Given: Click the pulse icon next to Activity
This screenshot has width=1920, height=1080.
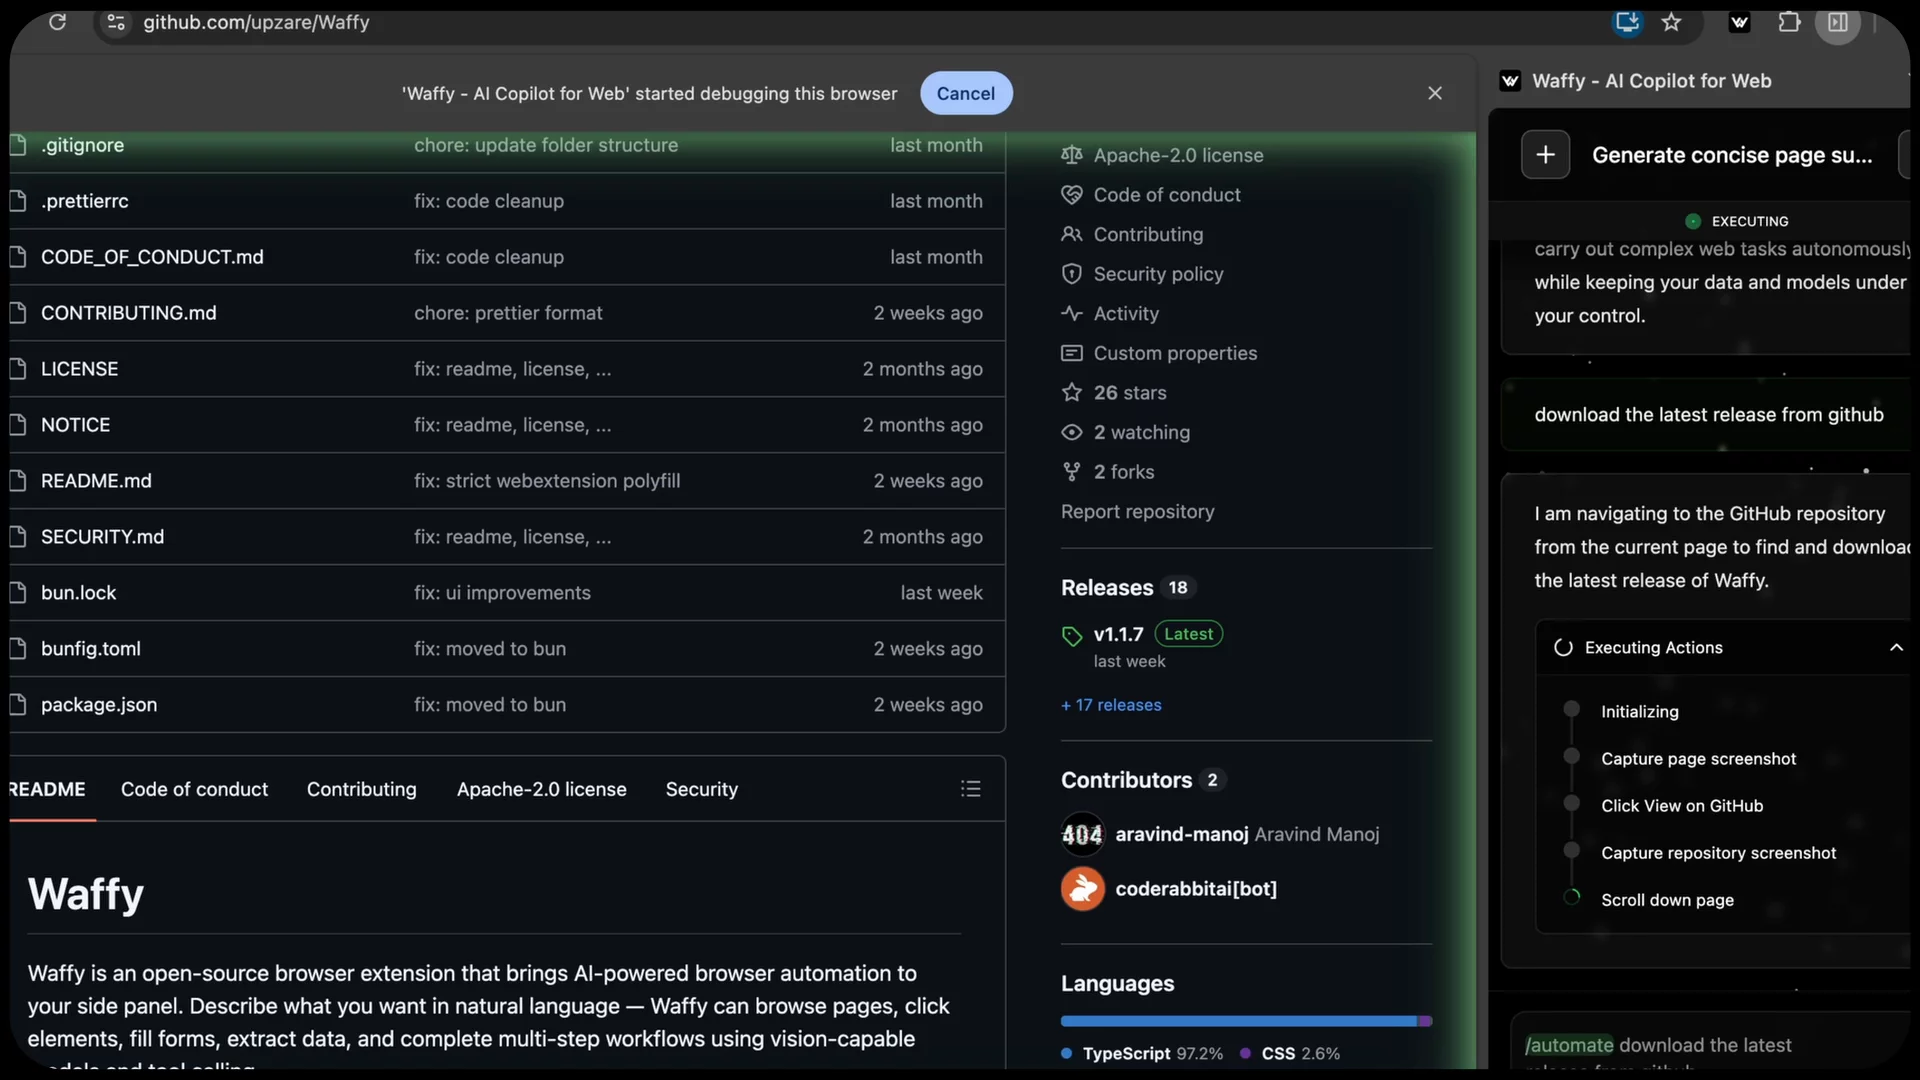Looking at the screenshot, I should 1072,313.
